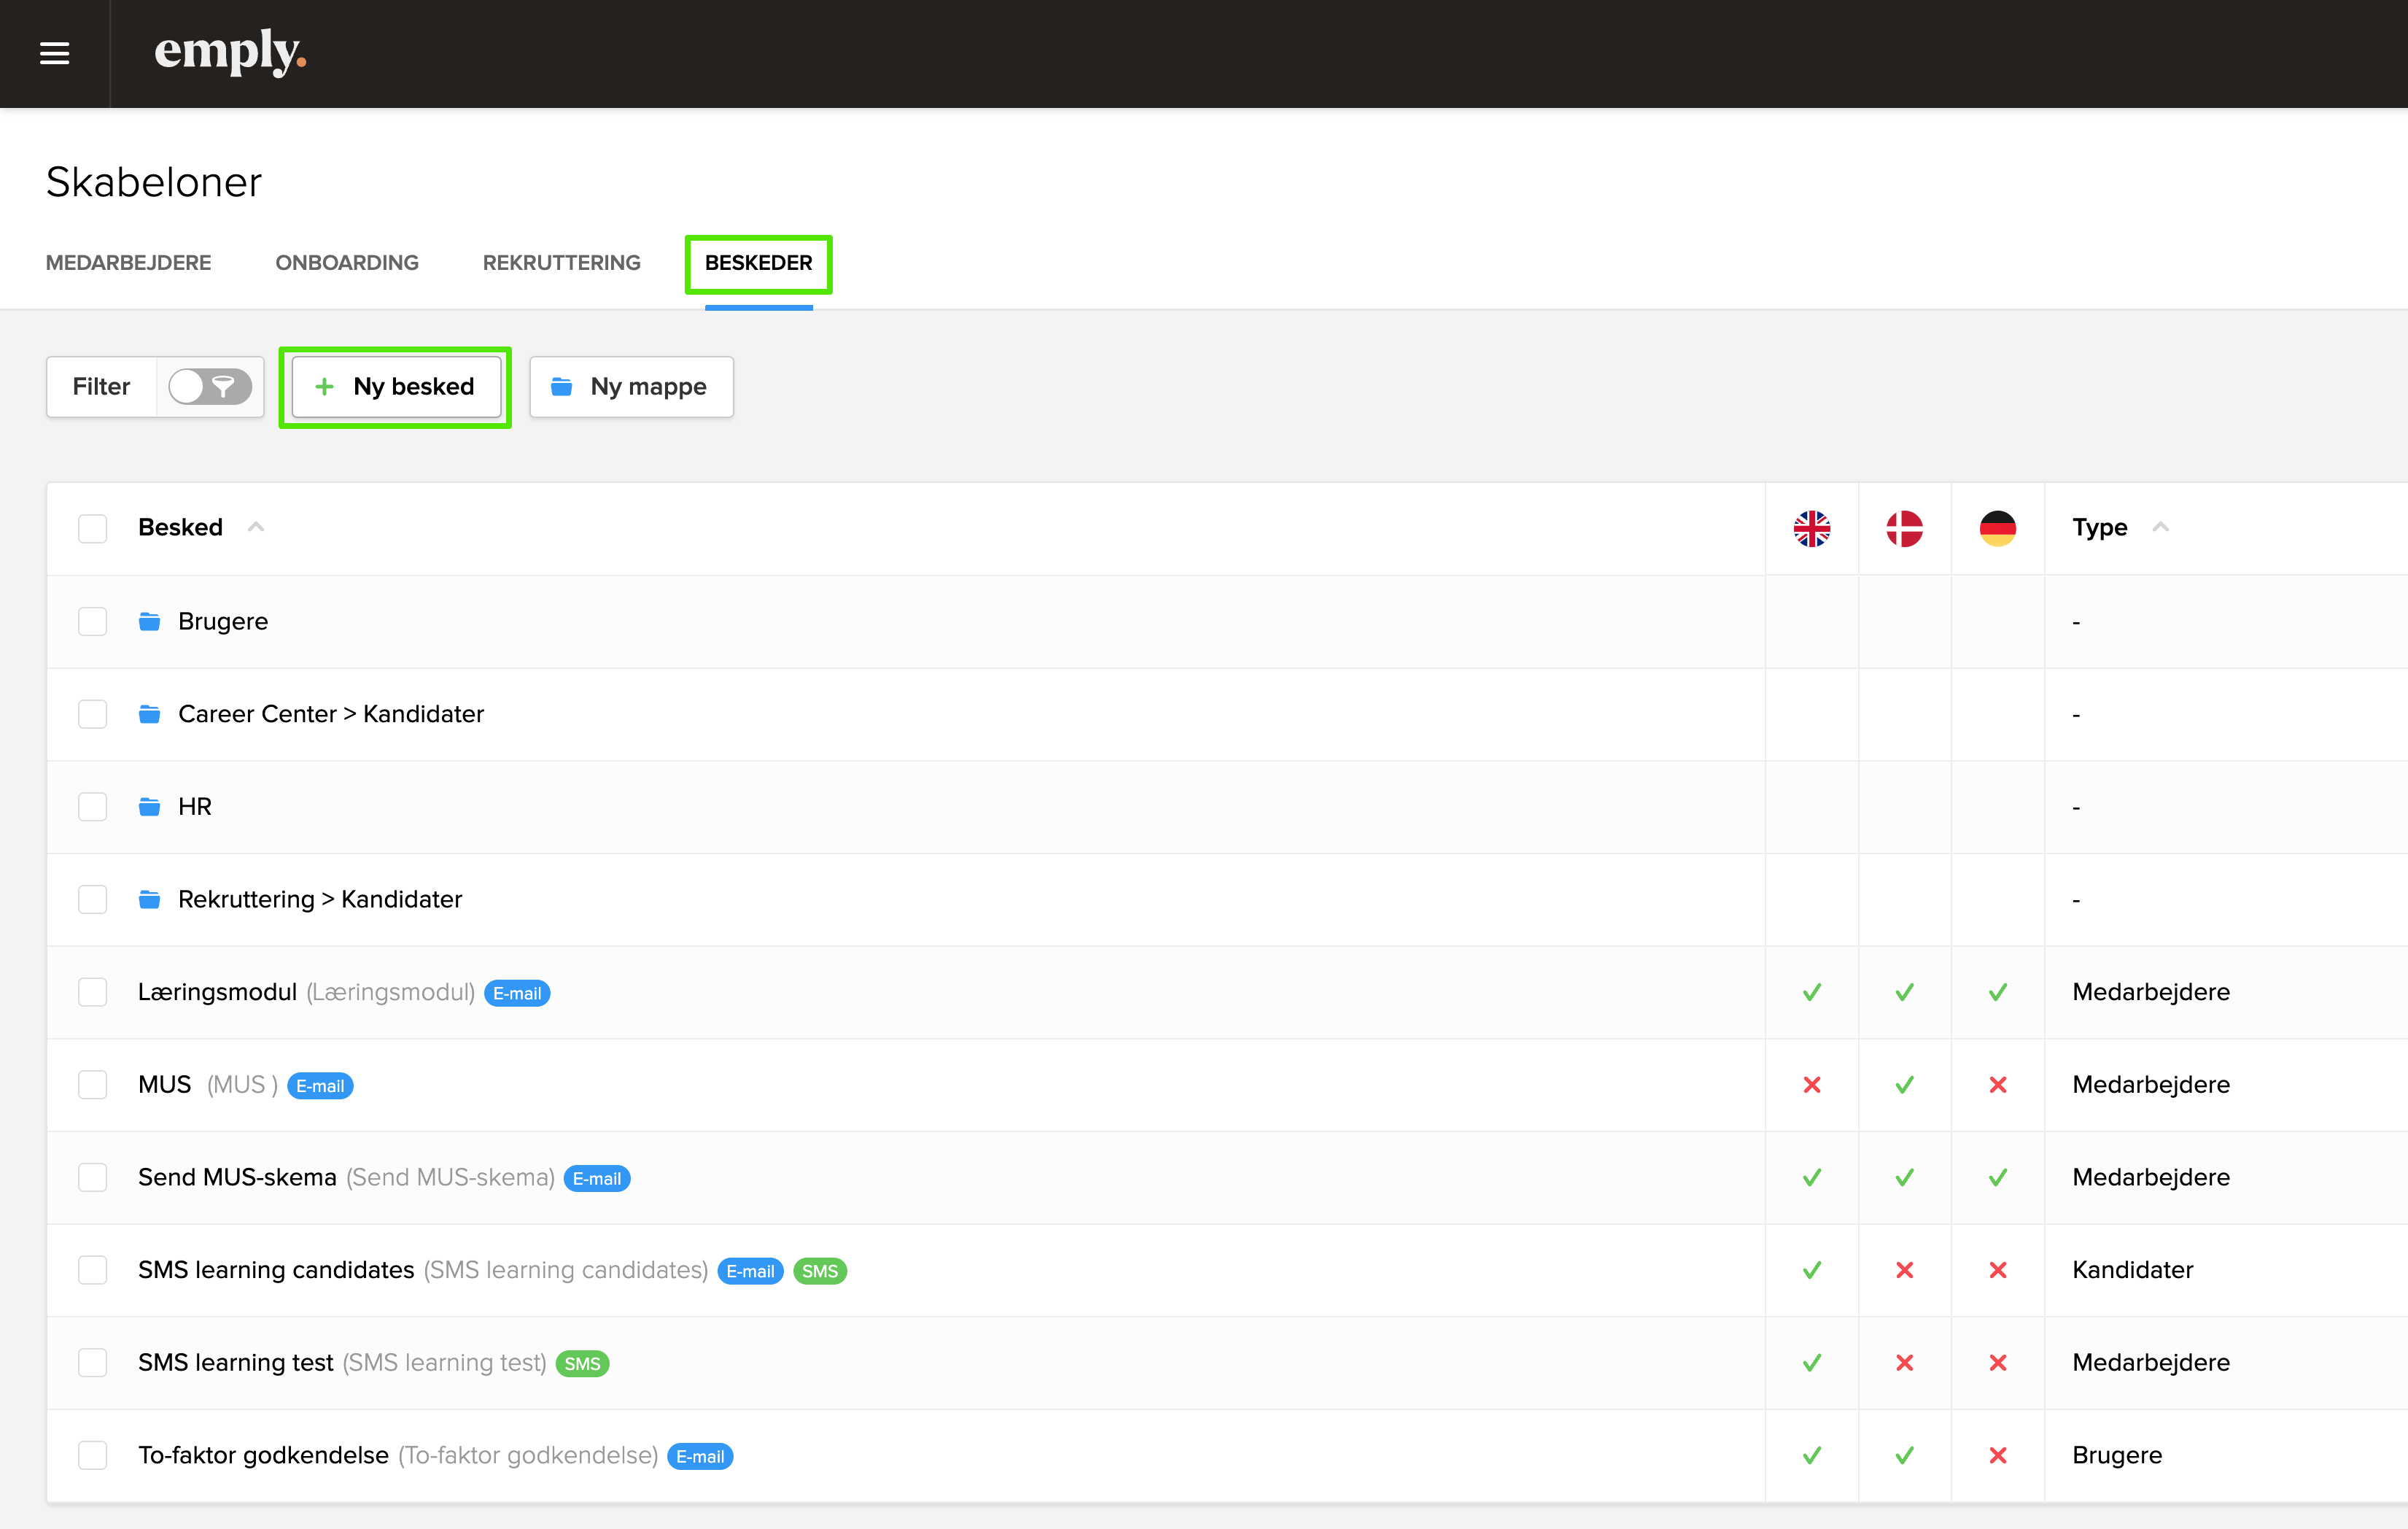The image size is (2408, 1529).
Task: Click the Ny mappe button
Action: point(631,387)
